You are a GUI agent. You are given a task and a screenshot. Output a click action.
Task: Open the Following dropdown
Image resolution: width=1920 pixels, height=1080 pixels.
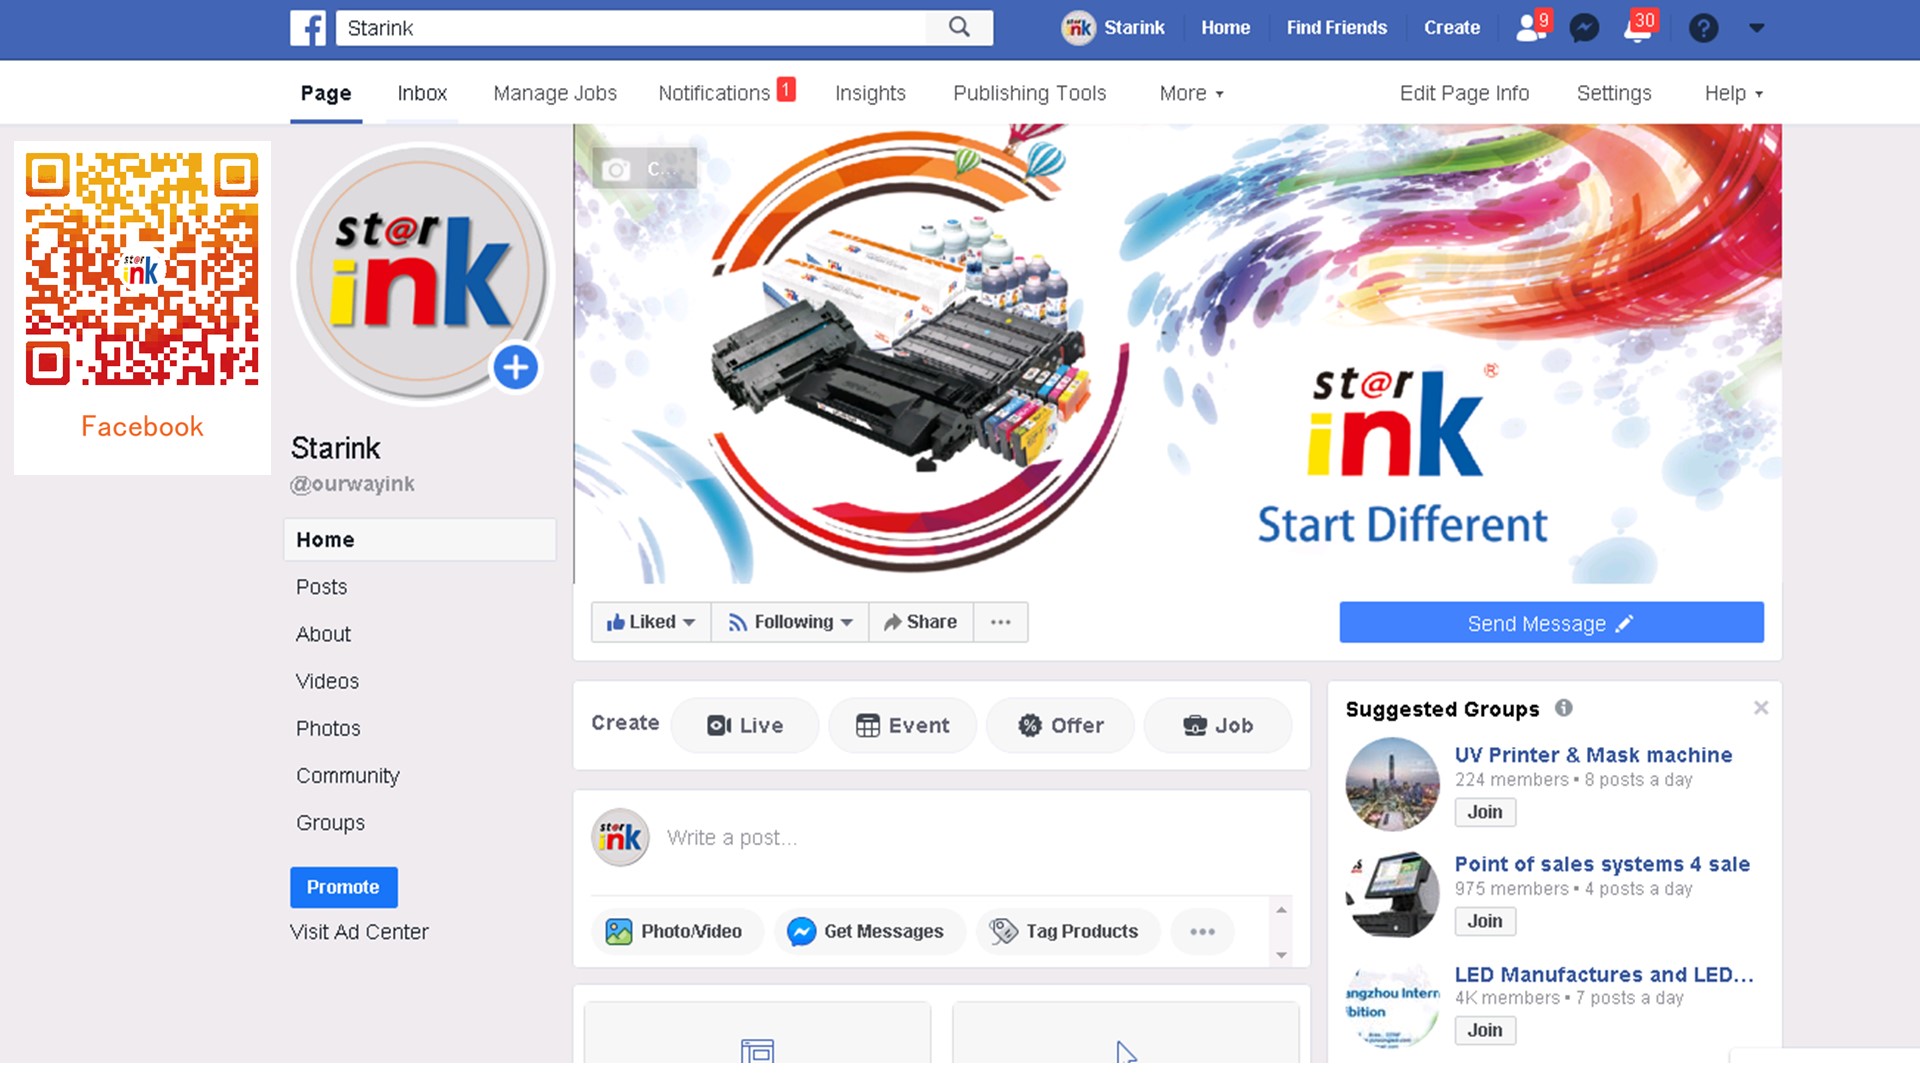point(790,622)
